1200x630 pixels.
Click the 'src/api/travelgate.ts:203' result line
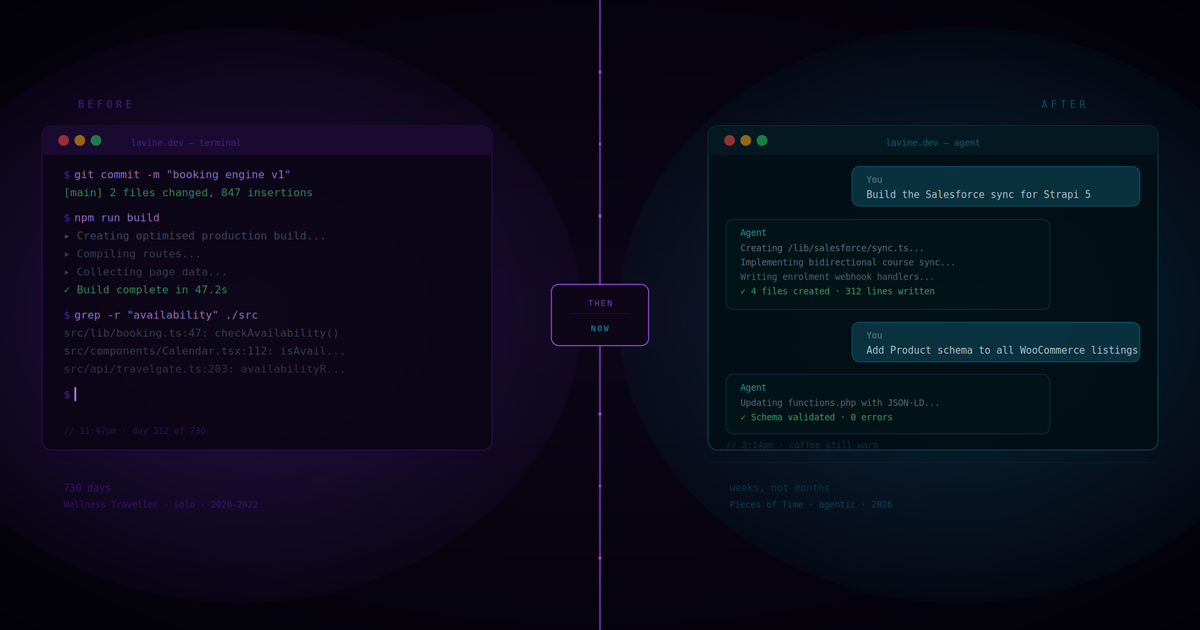tap(205, 369)
